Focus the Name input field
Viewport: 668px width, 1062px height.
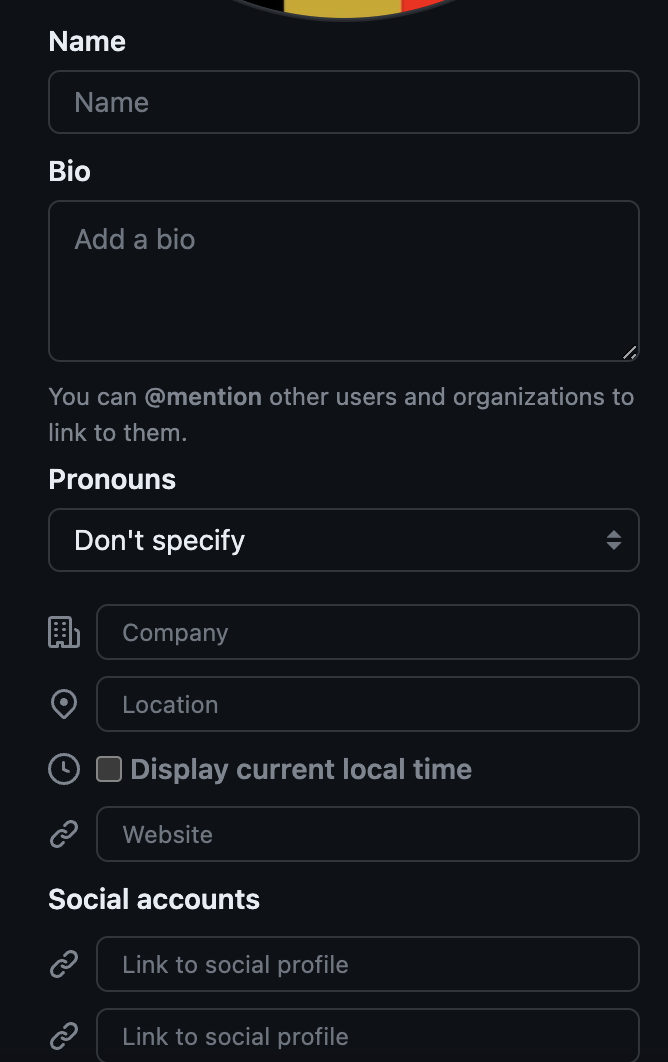(344, 102)
